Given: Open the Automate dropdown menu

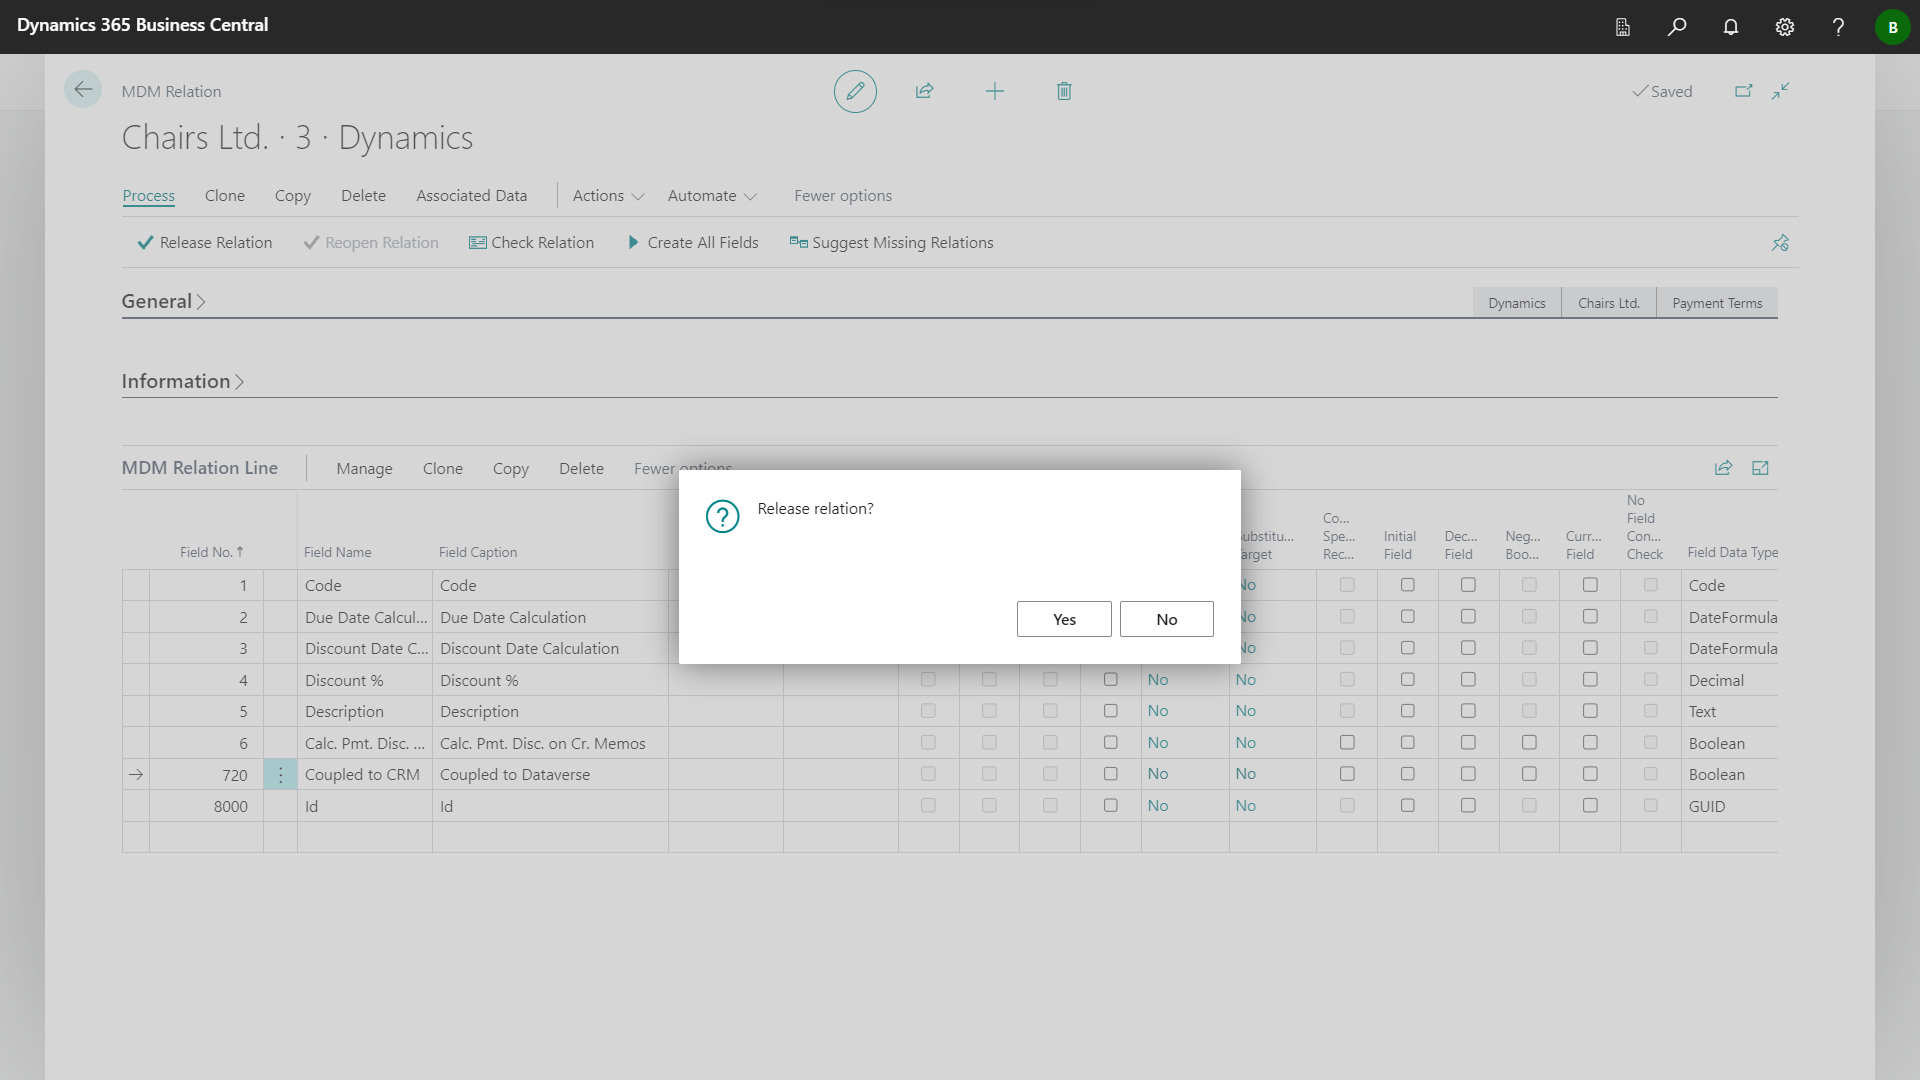Looking at the screenshot, I should tap(712, 196).
